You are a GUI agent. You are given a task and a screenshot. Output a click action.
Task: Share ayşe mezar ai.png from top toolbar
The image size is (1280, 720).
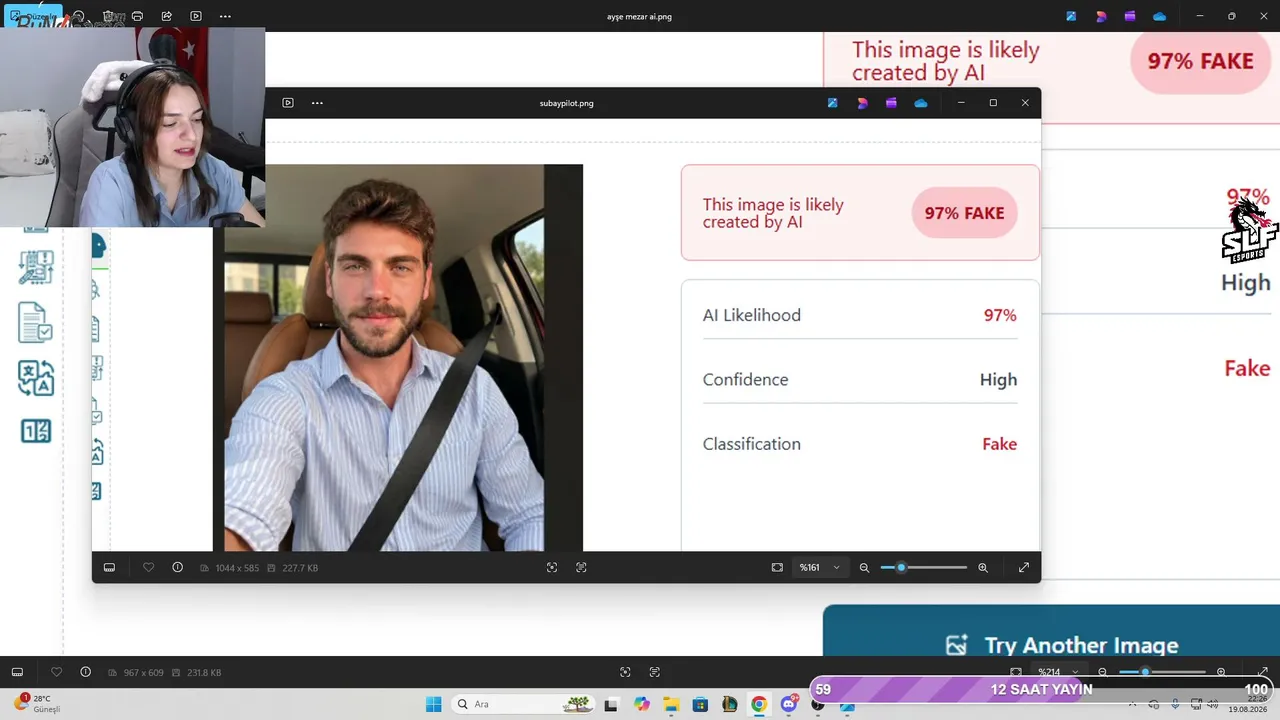[x=166, y=16]
